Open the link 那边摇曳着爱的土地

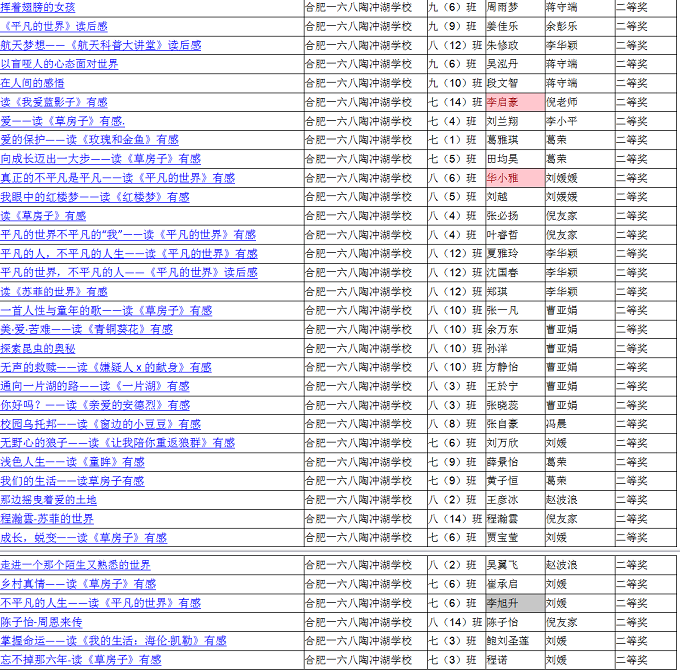pyautogui.click(x=48, y=500)
